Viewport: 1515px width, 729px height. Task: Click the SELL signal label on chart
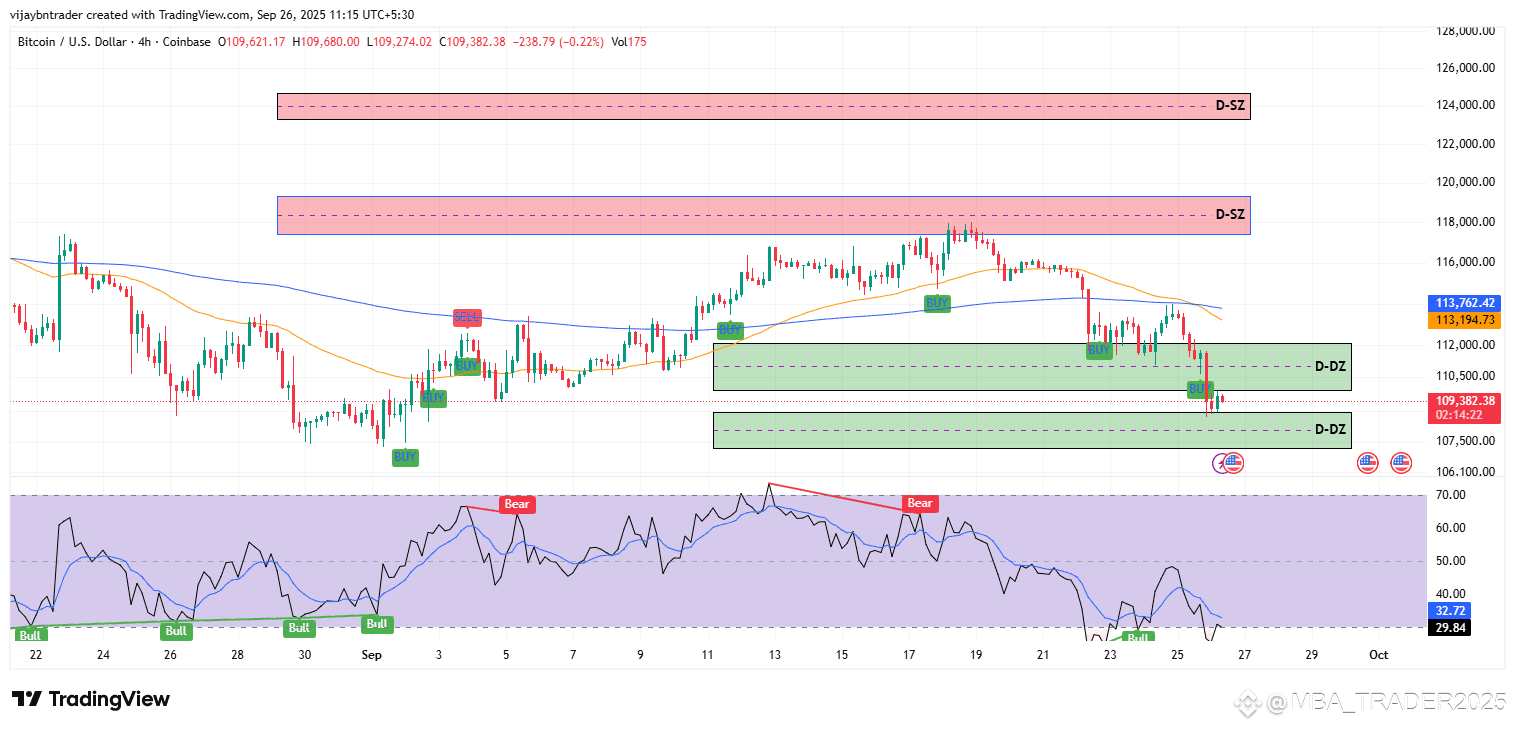[467, 317]
